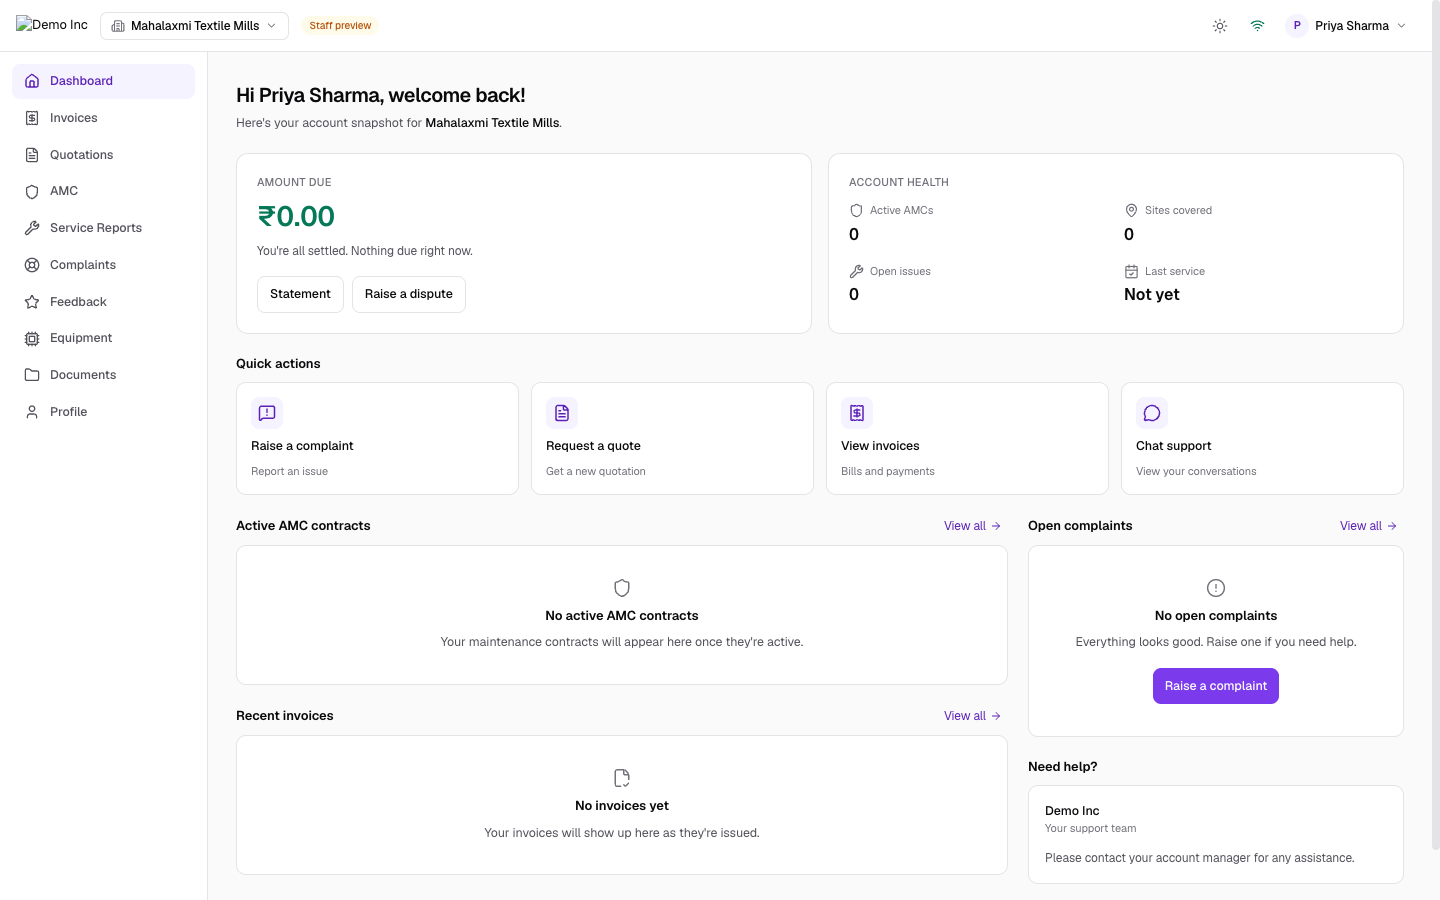Screen dimensions: 1440x900
Task: Expand the Priya Sharma user menu chevron
Action: (x=1401, y=26)
